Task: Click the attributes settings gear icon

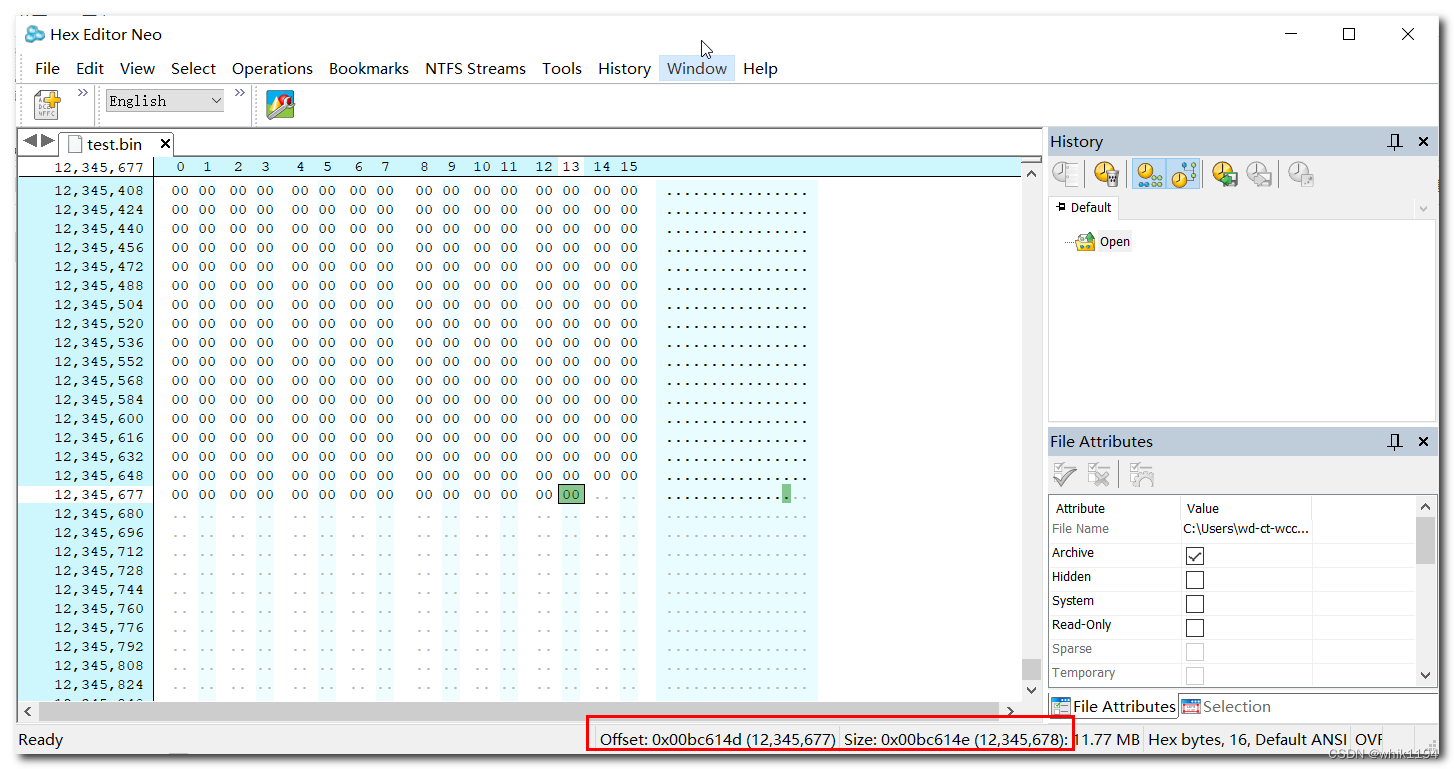Action: pyautogui.click(x=1141, y=474)
